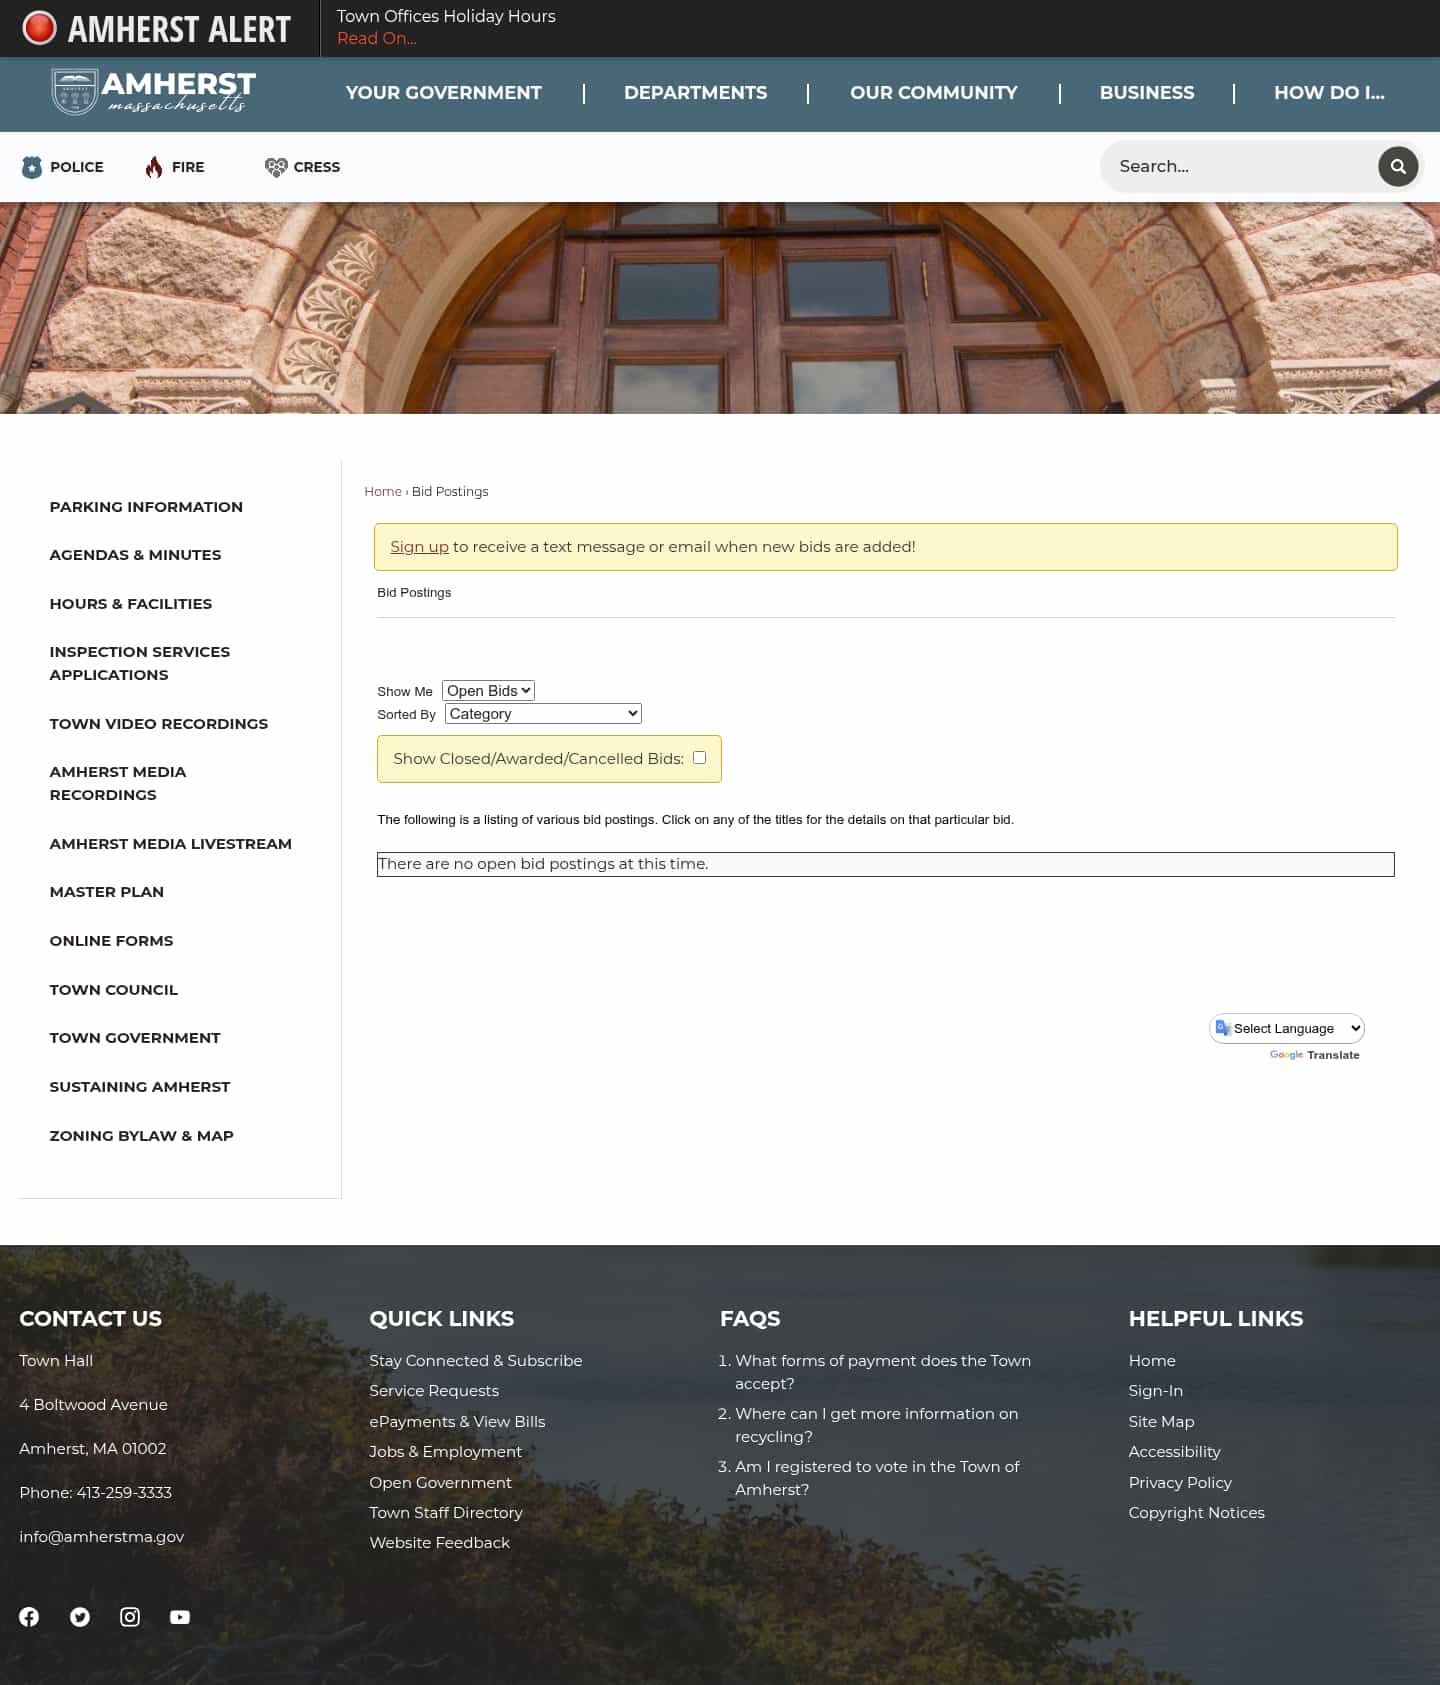Viewport: 1440px width, 1685px height.
Task: Click the CRESS text link
Action: (x=317, y=167)
